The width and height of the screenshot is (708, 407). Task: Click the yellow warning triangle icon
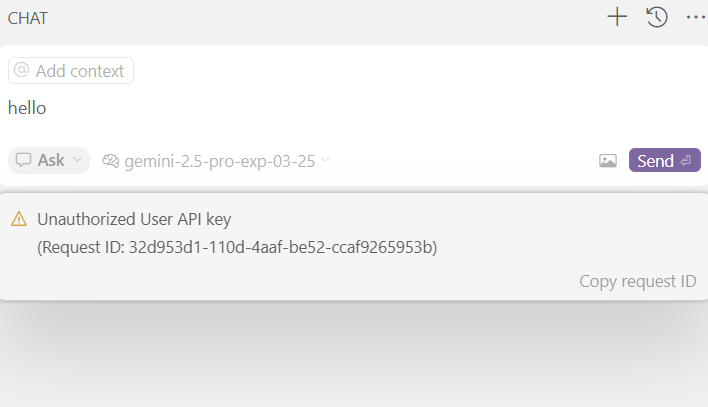click(x=19, y=219)
